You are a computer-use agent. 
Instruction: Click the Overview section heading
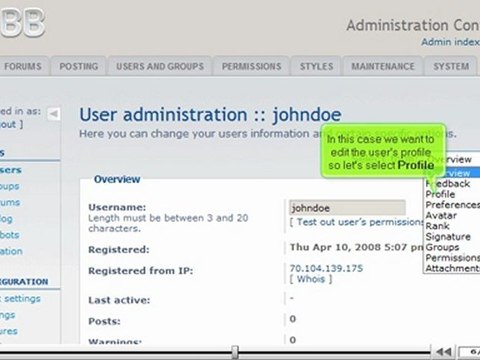[x=117, y=179]
